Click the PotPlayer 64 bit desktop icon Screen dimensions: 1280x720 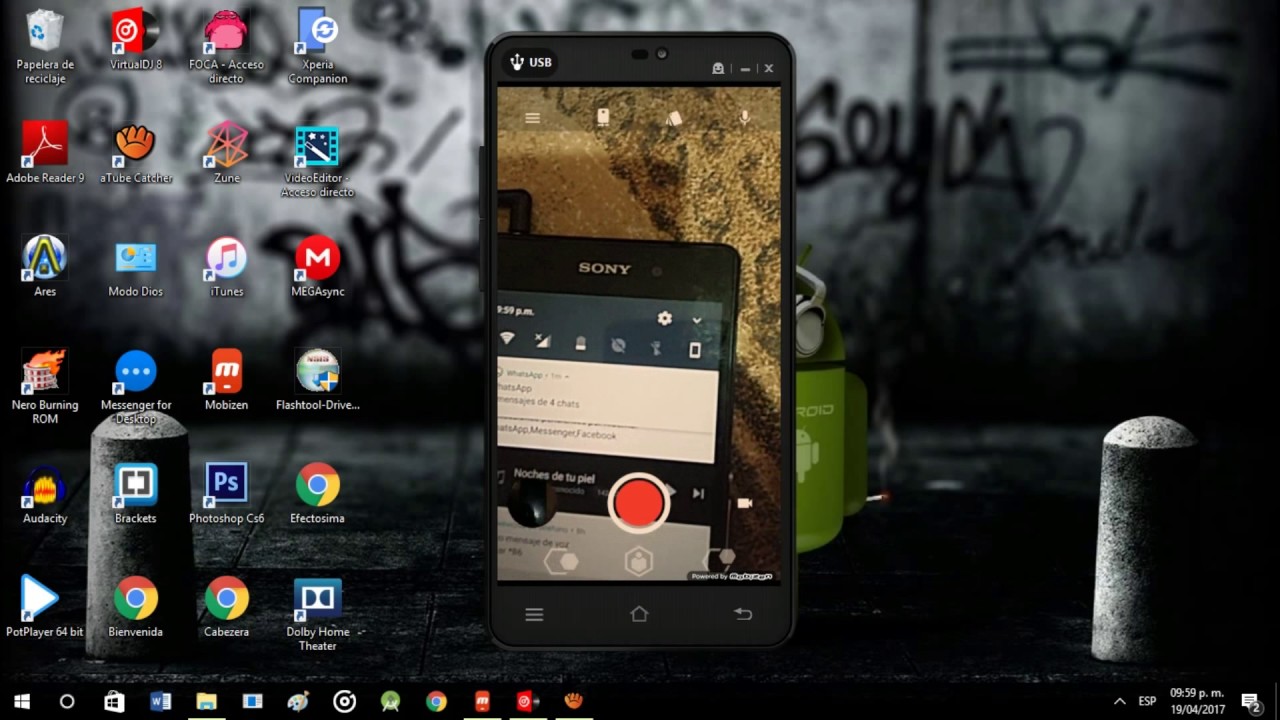45,607
